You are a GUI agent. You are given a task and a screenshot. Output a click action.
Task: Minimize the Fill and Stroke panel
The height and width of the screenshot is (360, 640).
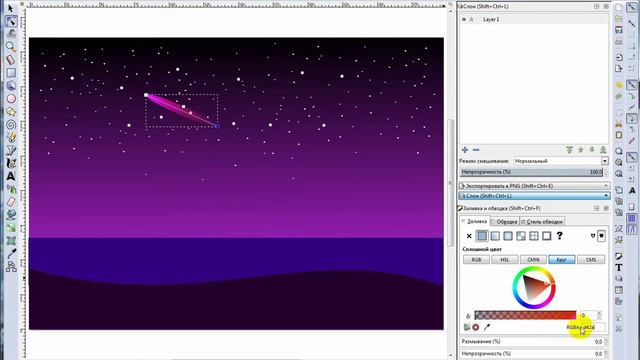[596, 208]
